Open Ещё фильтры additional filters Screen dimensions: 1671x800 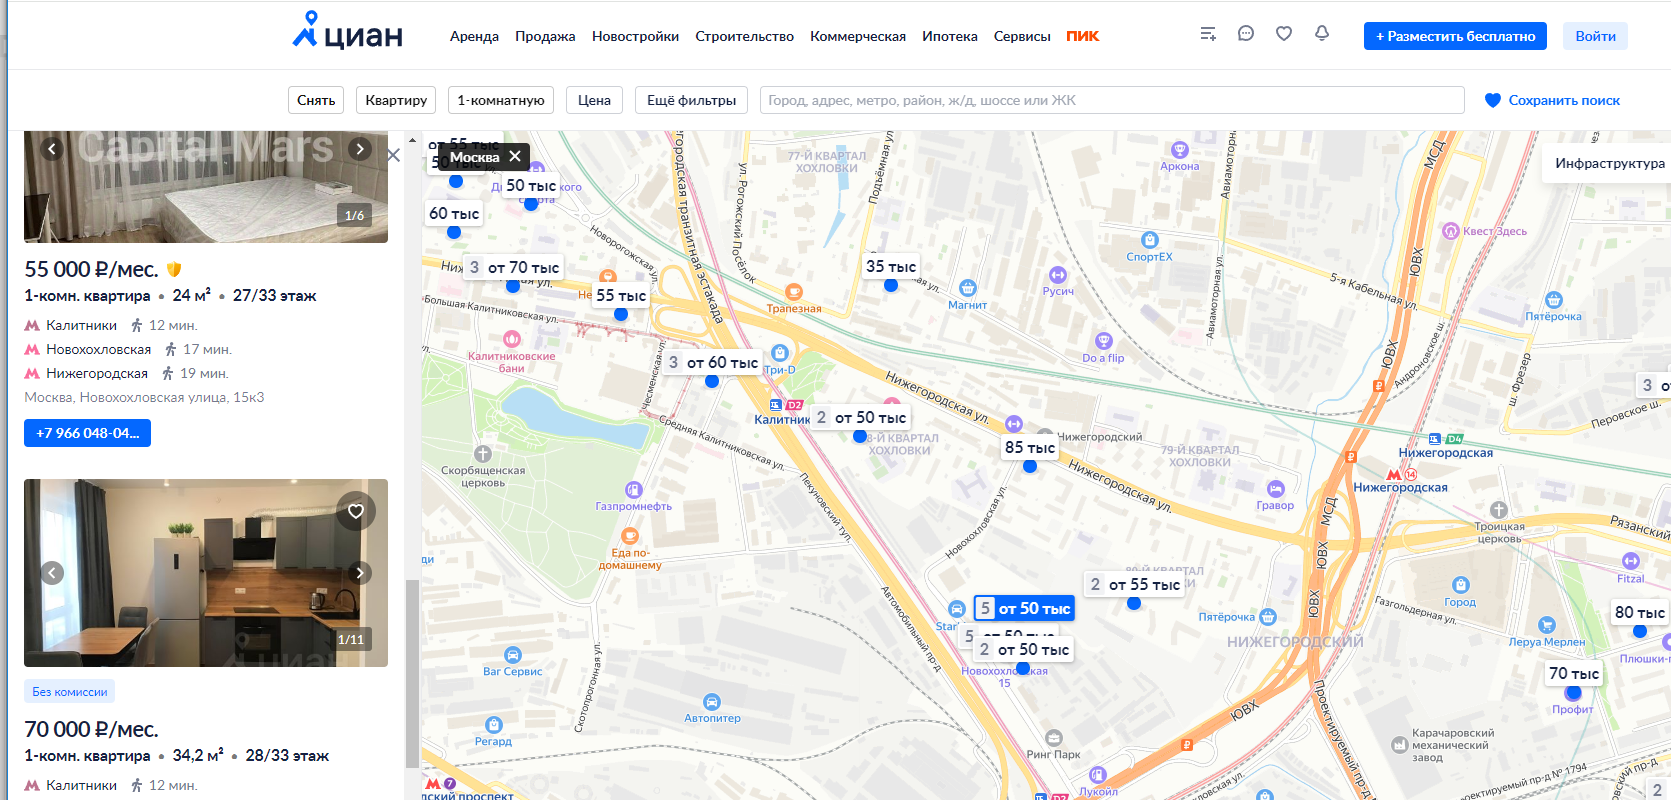[691, 100]
